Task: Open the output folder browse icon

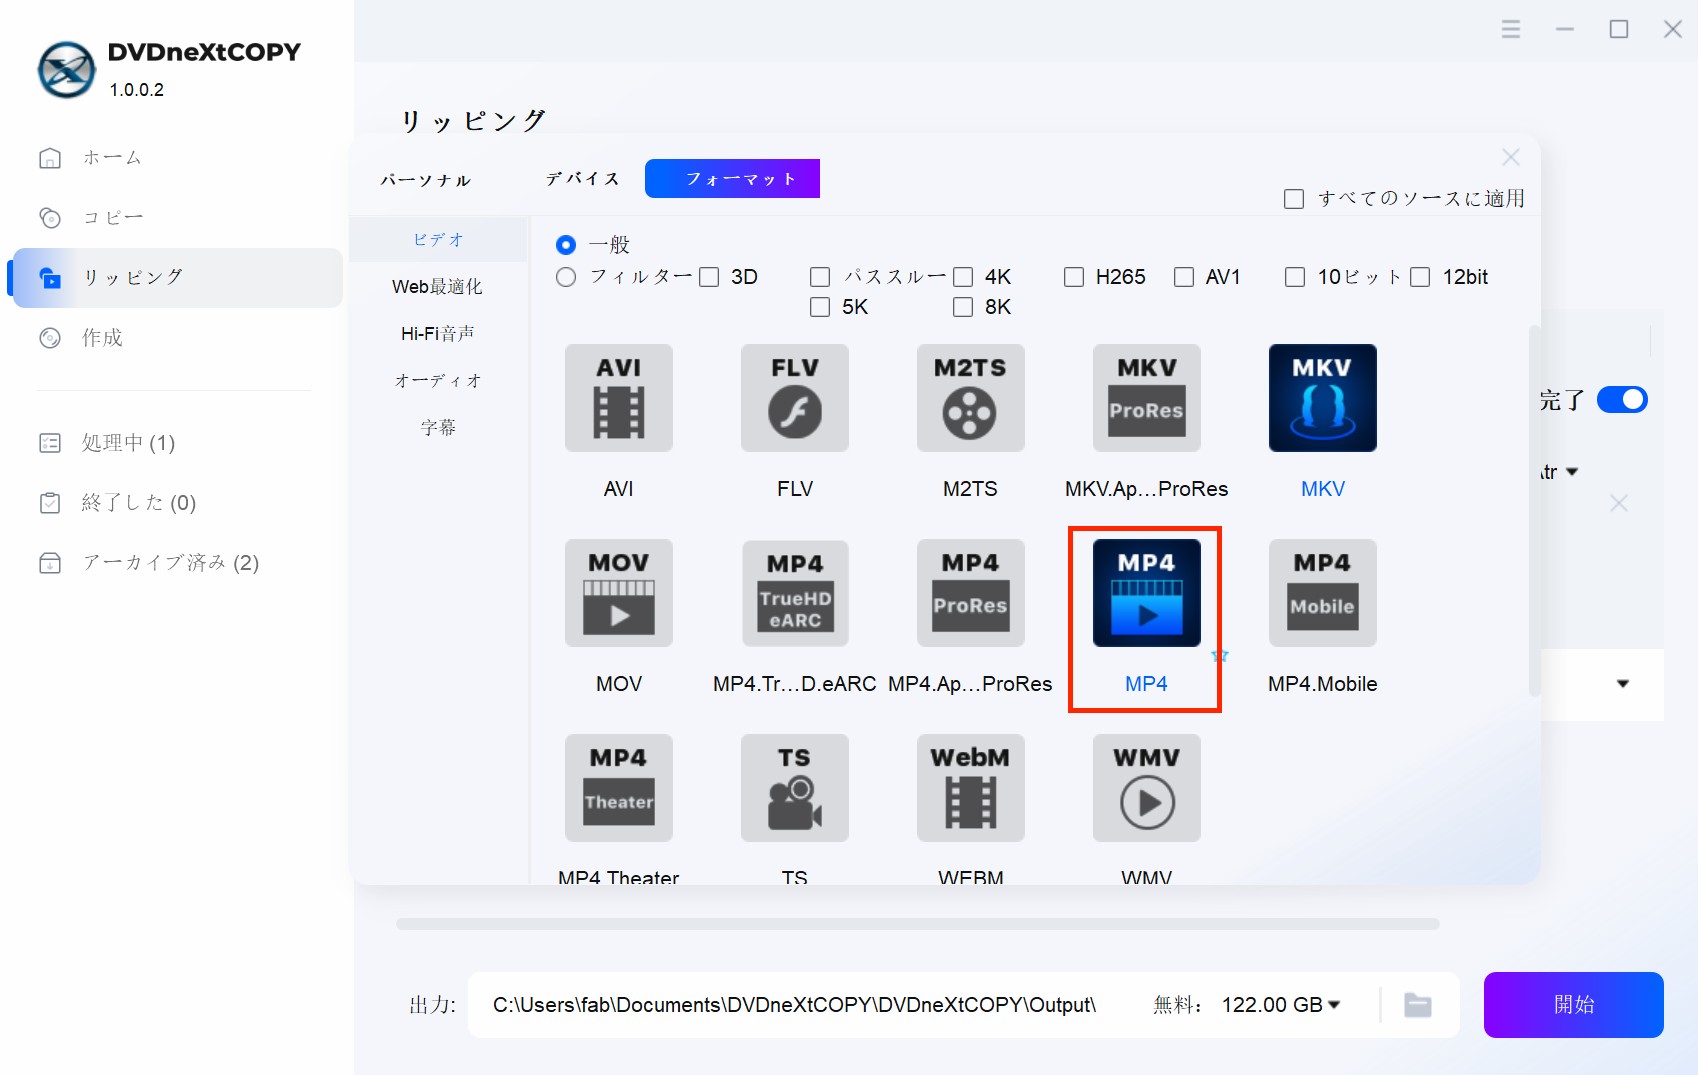Action: [1417, 1005]
